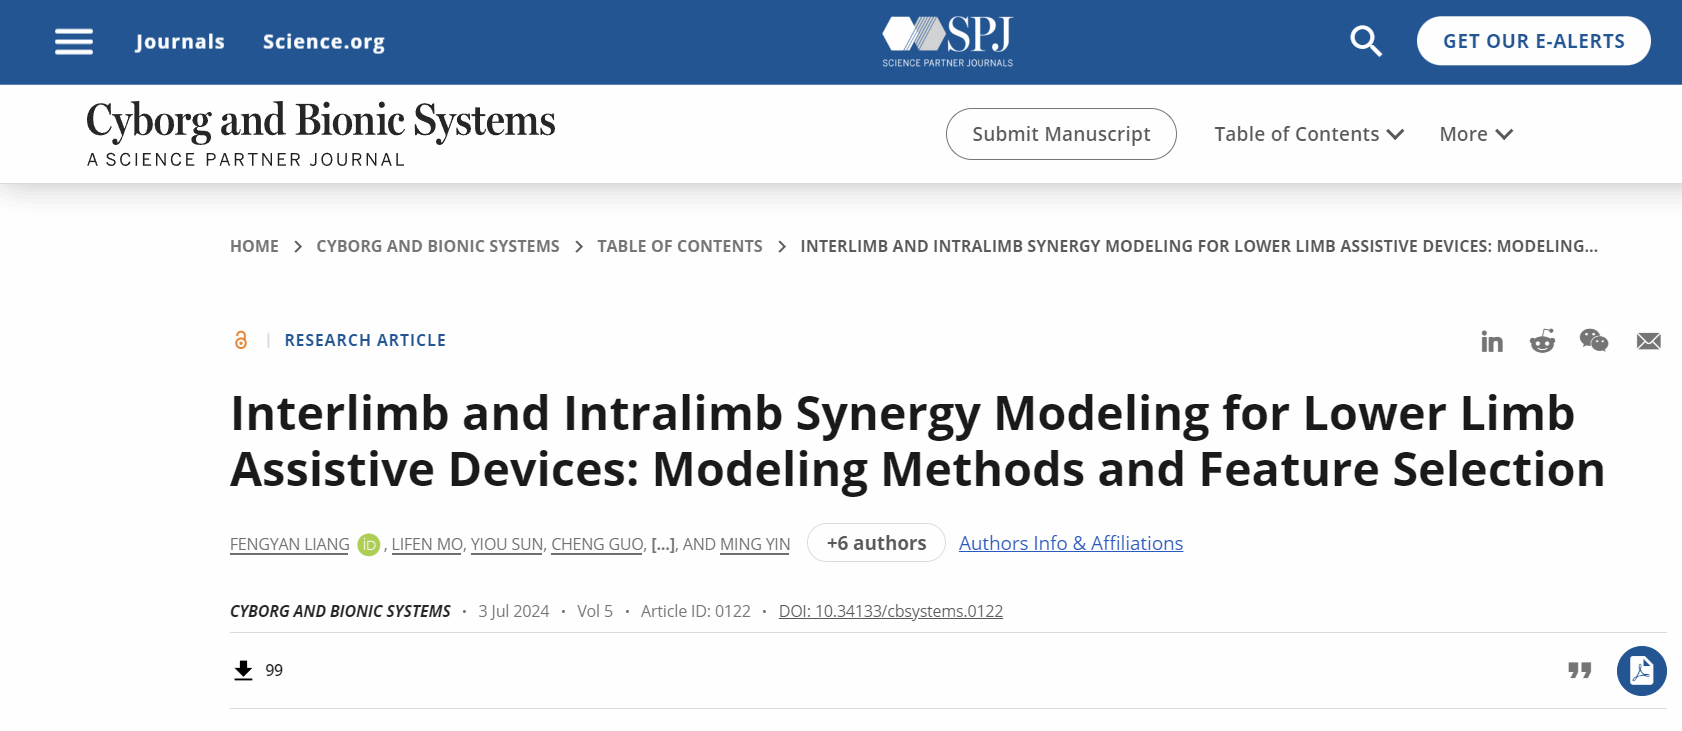Follow the DOI 10.34133/cbsystems.0122 link
The width and height of the screenshot is (1682, 731).
point(890,611)
